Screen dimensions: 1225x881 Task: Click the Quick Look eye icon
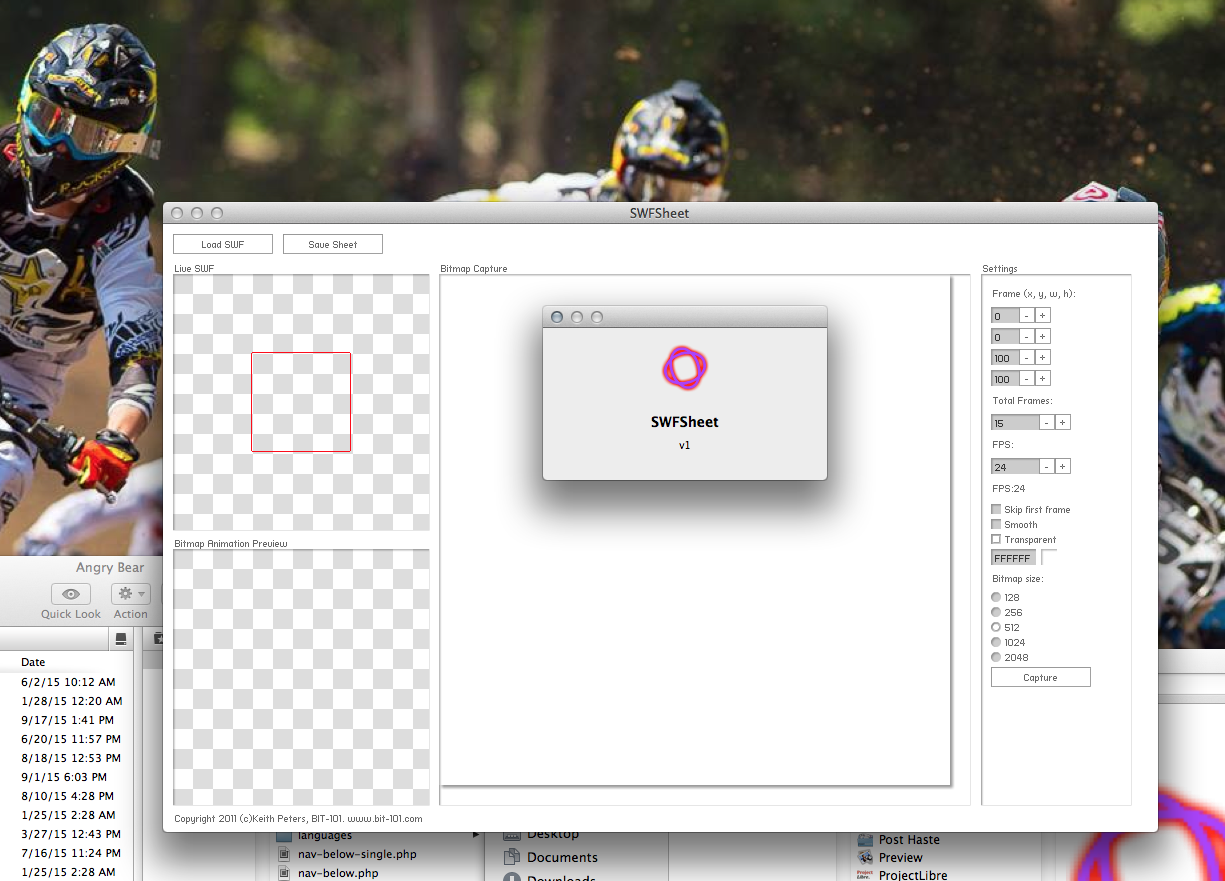pyautogui.click(x=71, y=594)
